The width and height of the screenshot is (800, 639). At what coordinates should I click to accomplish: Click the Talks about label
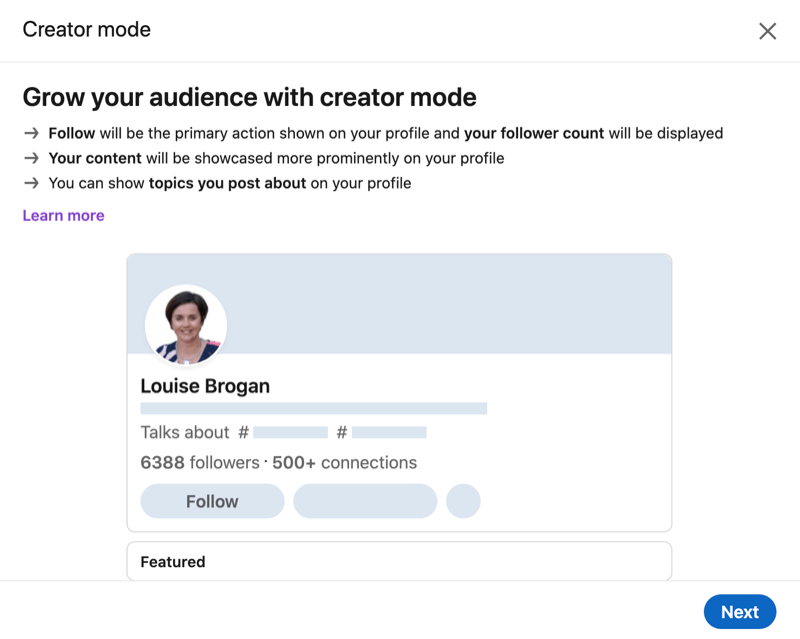[185, 432]
